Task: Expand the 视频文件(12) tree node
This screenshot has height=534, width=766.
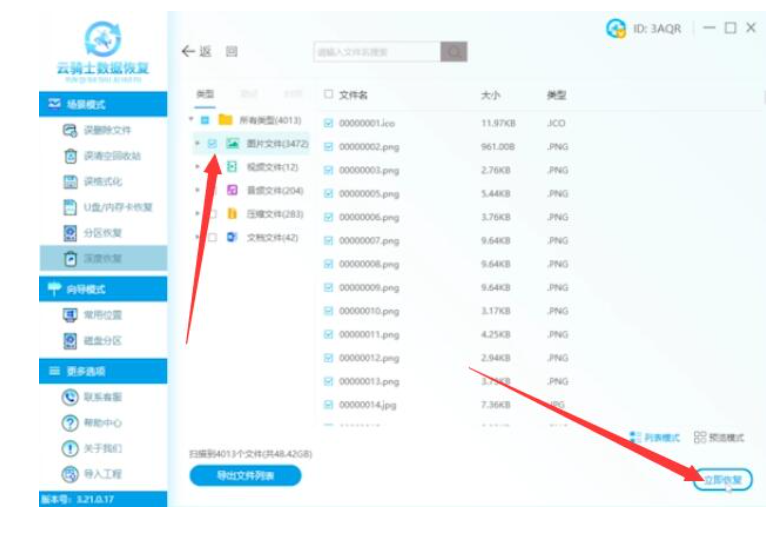Action: point(198,167)
